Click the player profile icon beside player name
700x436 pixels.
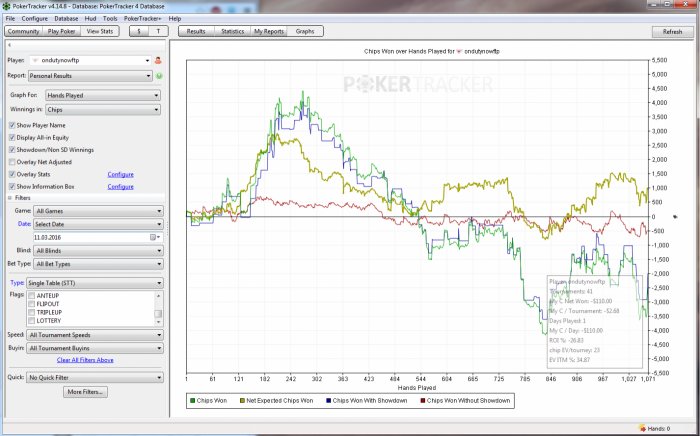[158, 61]
